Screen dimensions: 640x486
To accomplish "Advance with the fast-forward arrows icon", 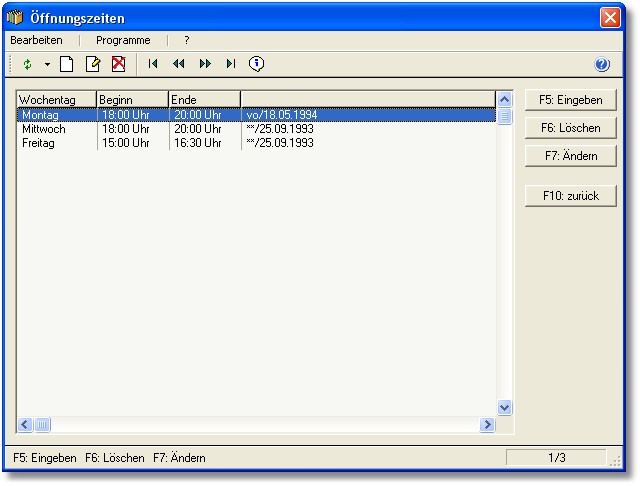I will pos(205,64).
